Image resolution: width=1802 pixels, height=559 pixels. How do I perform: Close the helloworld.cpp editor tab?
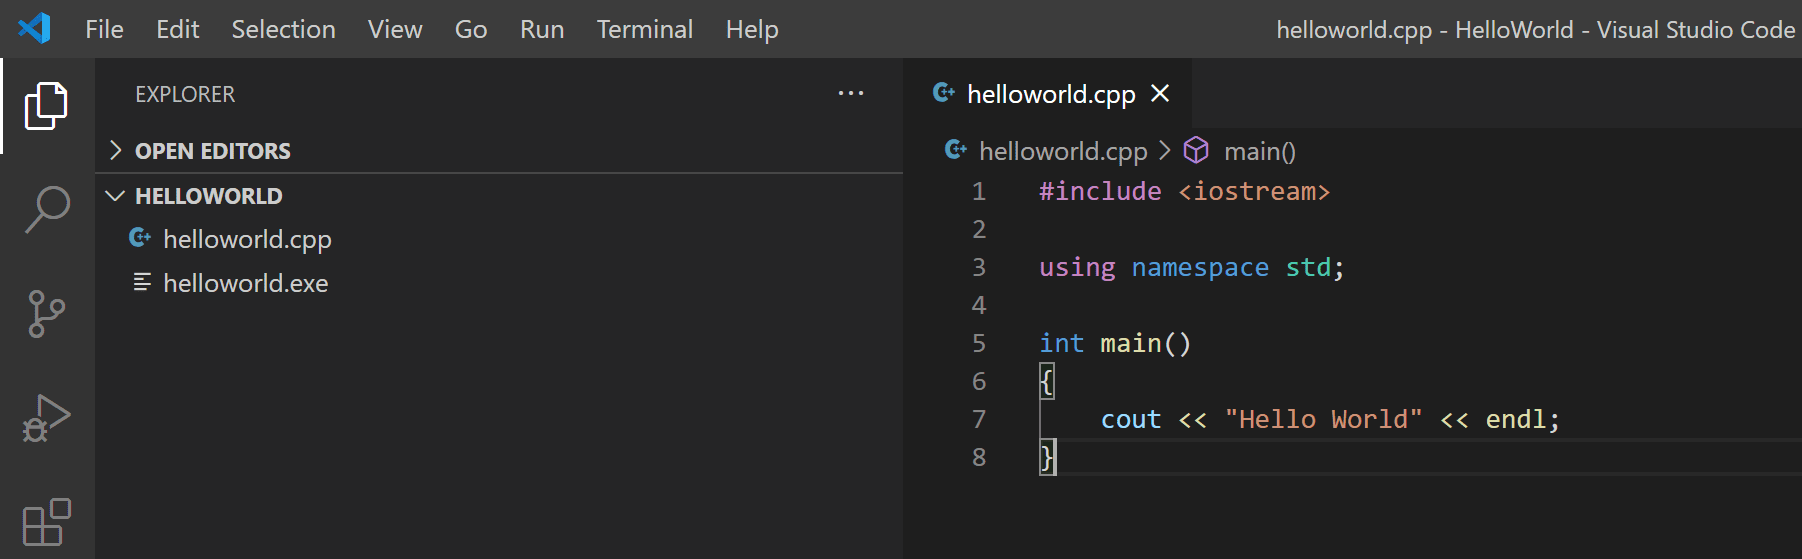click(1160, 93)
